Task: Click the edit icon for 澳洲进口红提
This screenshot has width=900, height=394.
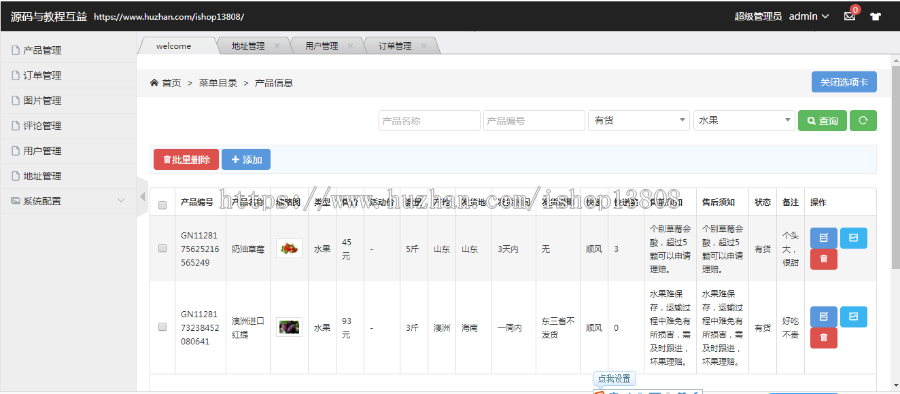Action: point(824,316)
